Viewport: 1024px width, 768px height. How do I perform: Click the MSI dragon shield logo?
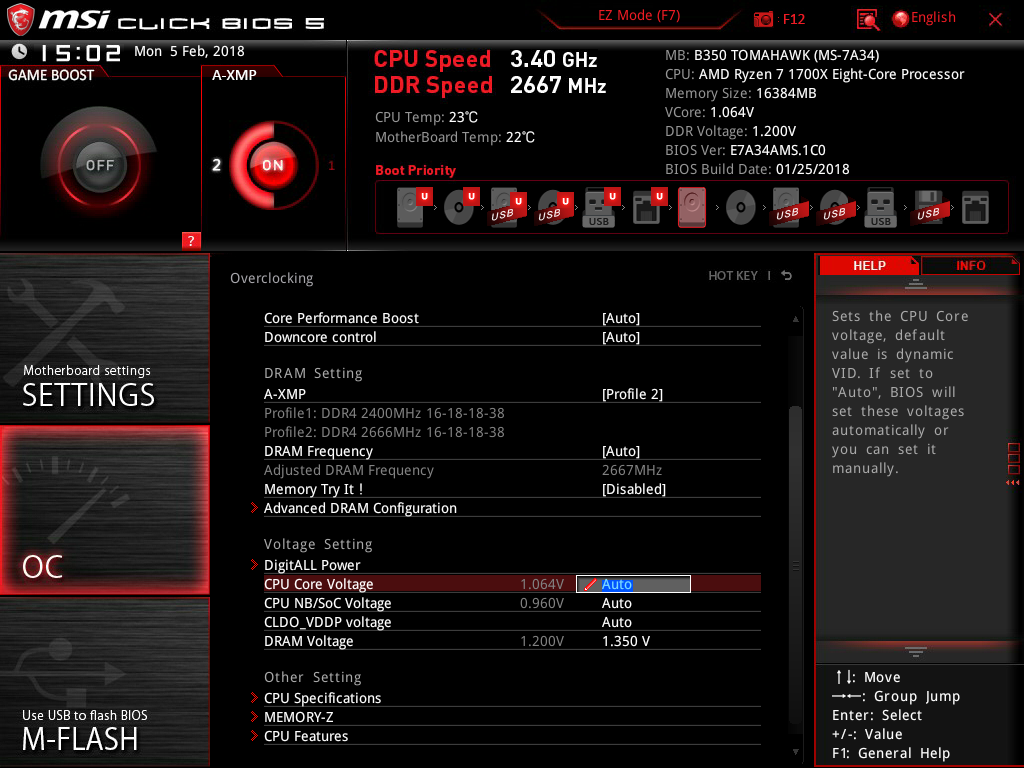(19, 20)
